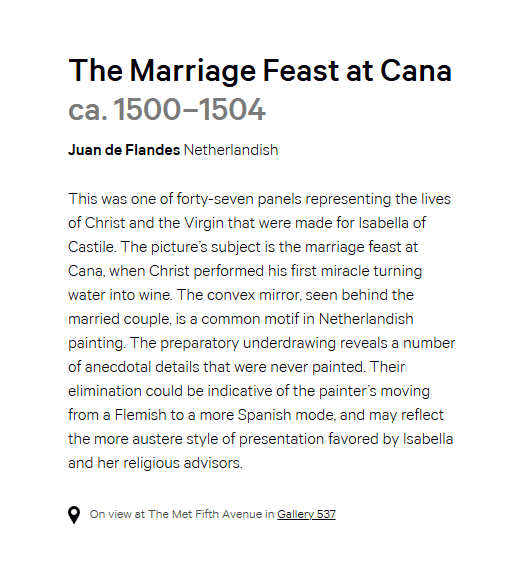The width and height of the screenshot is (526, 576).
Task: Click the word Netherlandish beside the artist name
Action: [231, 150]
